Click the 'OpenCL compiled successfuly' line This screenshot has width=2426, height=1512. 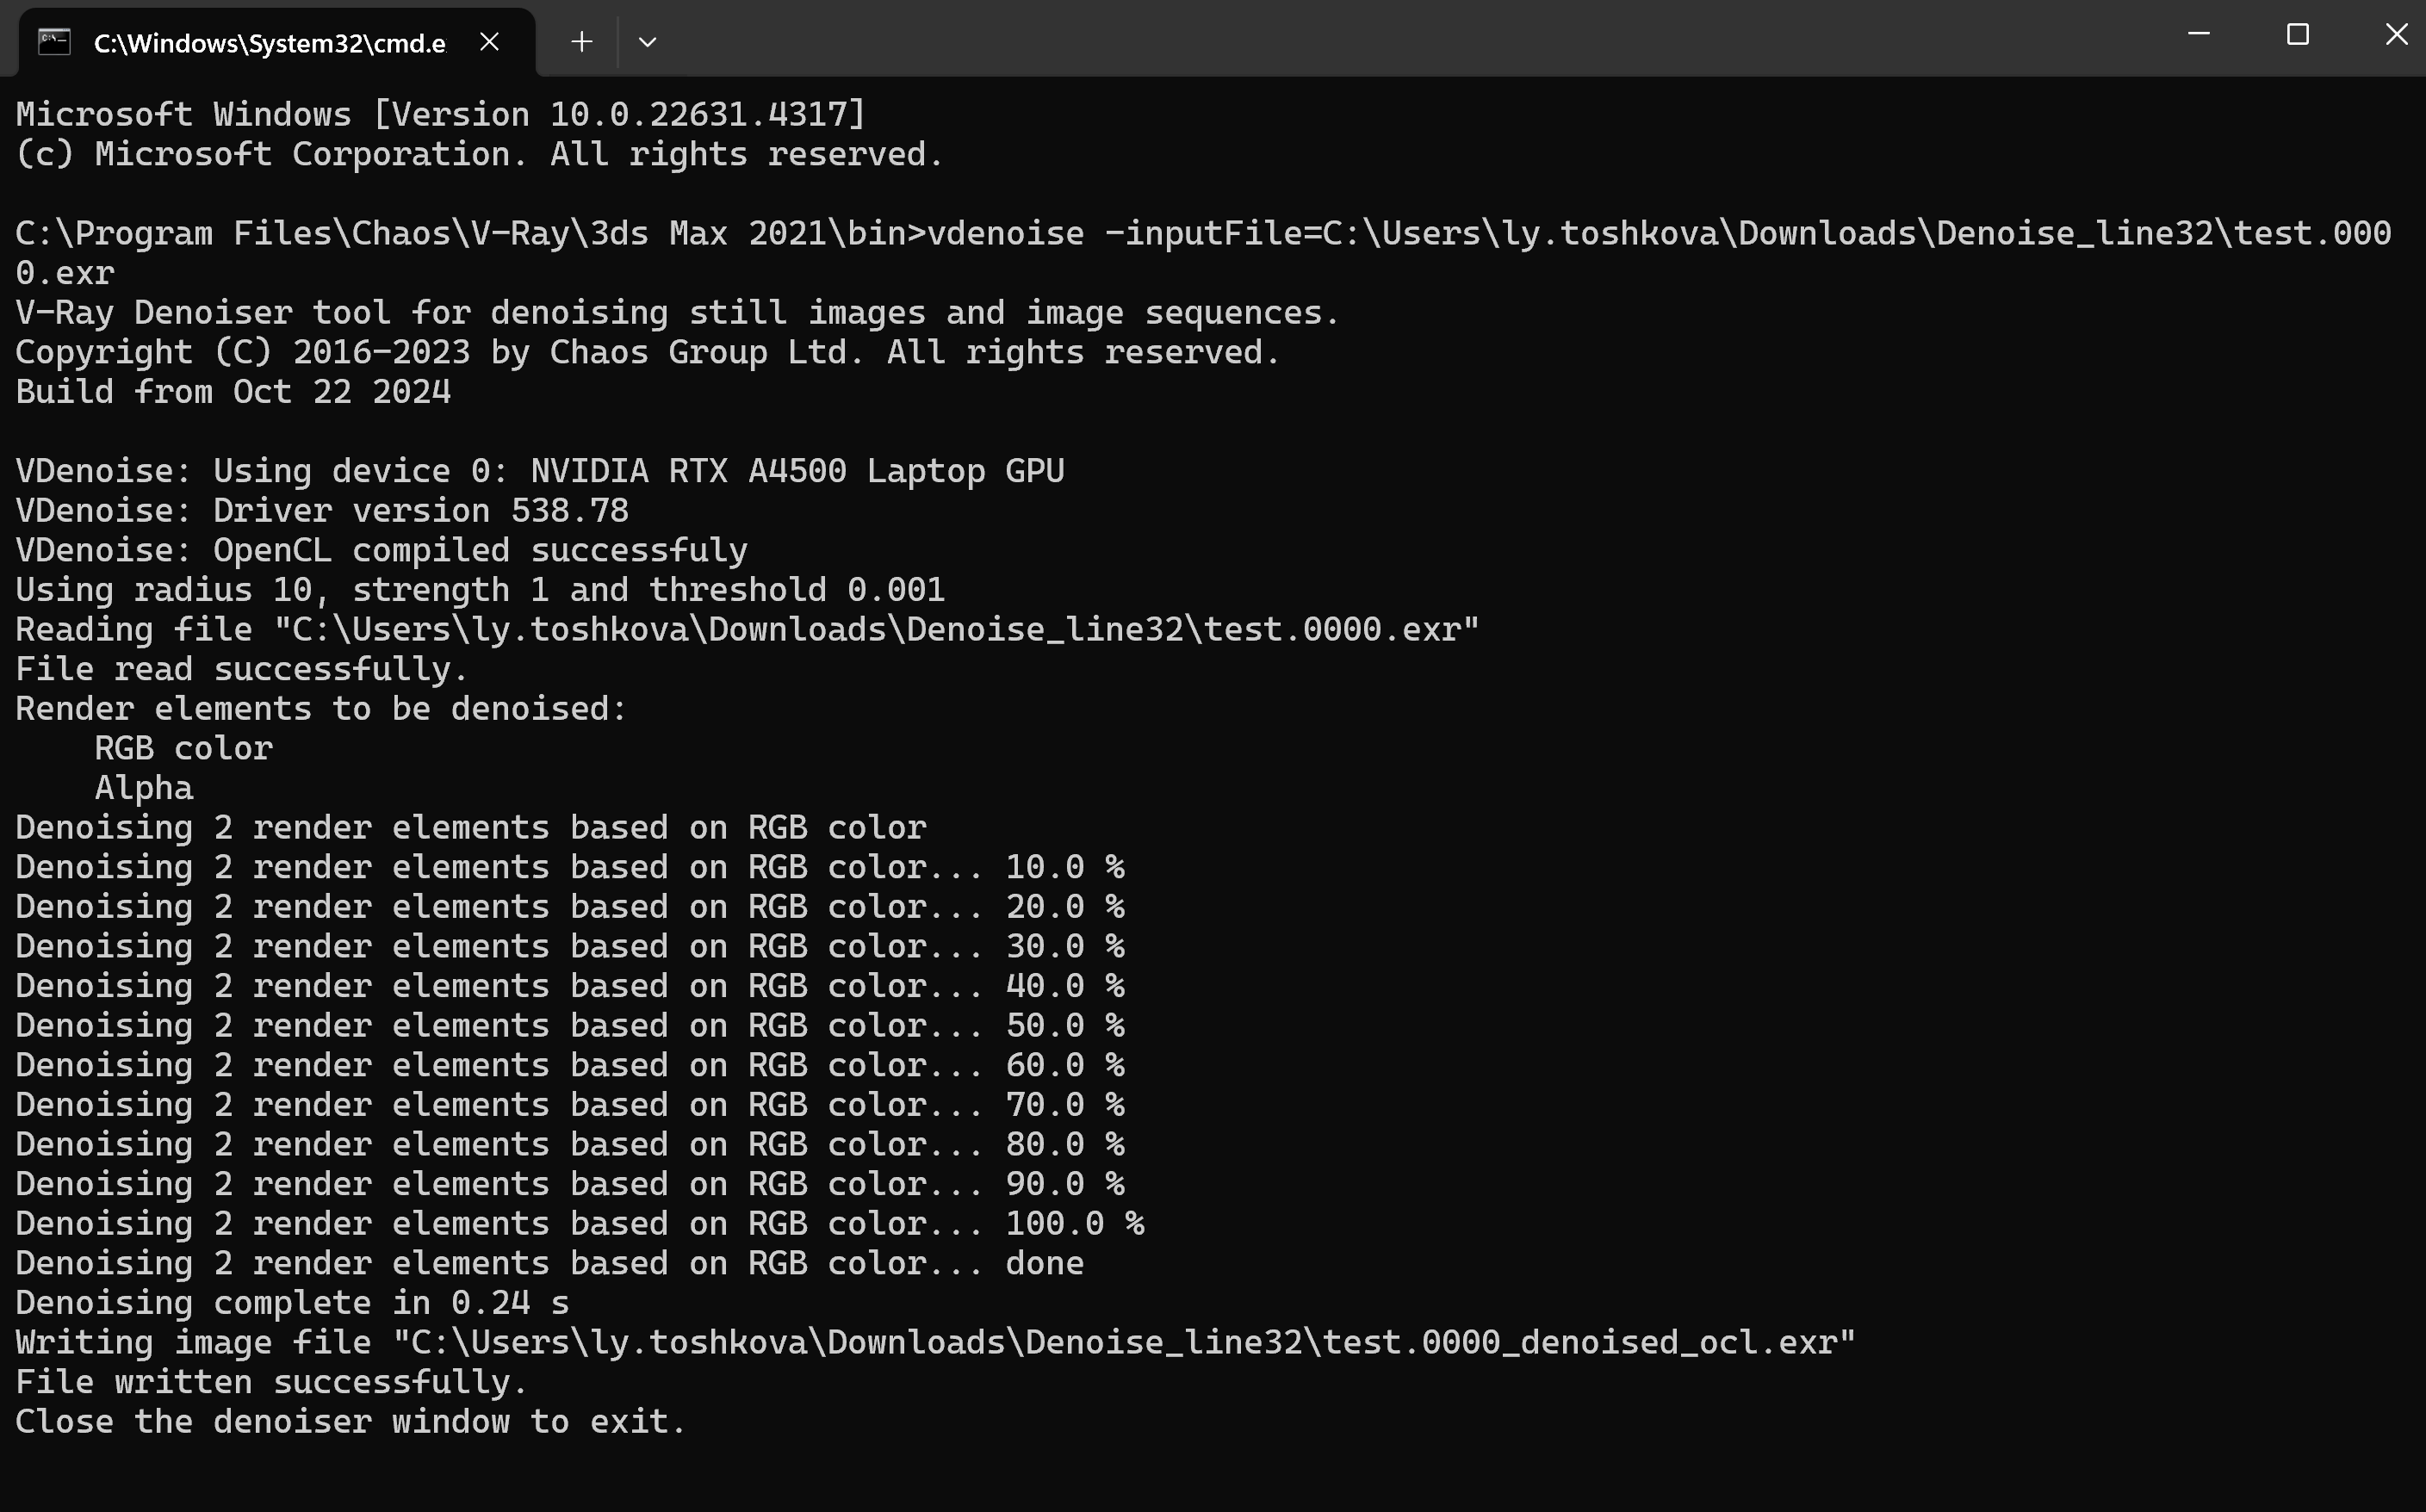381,550
